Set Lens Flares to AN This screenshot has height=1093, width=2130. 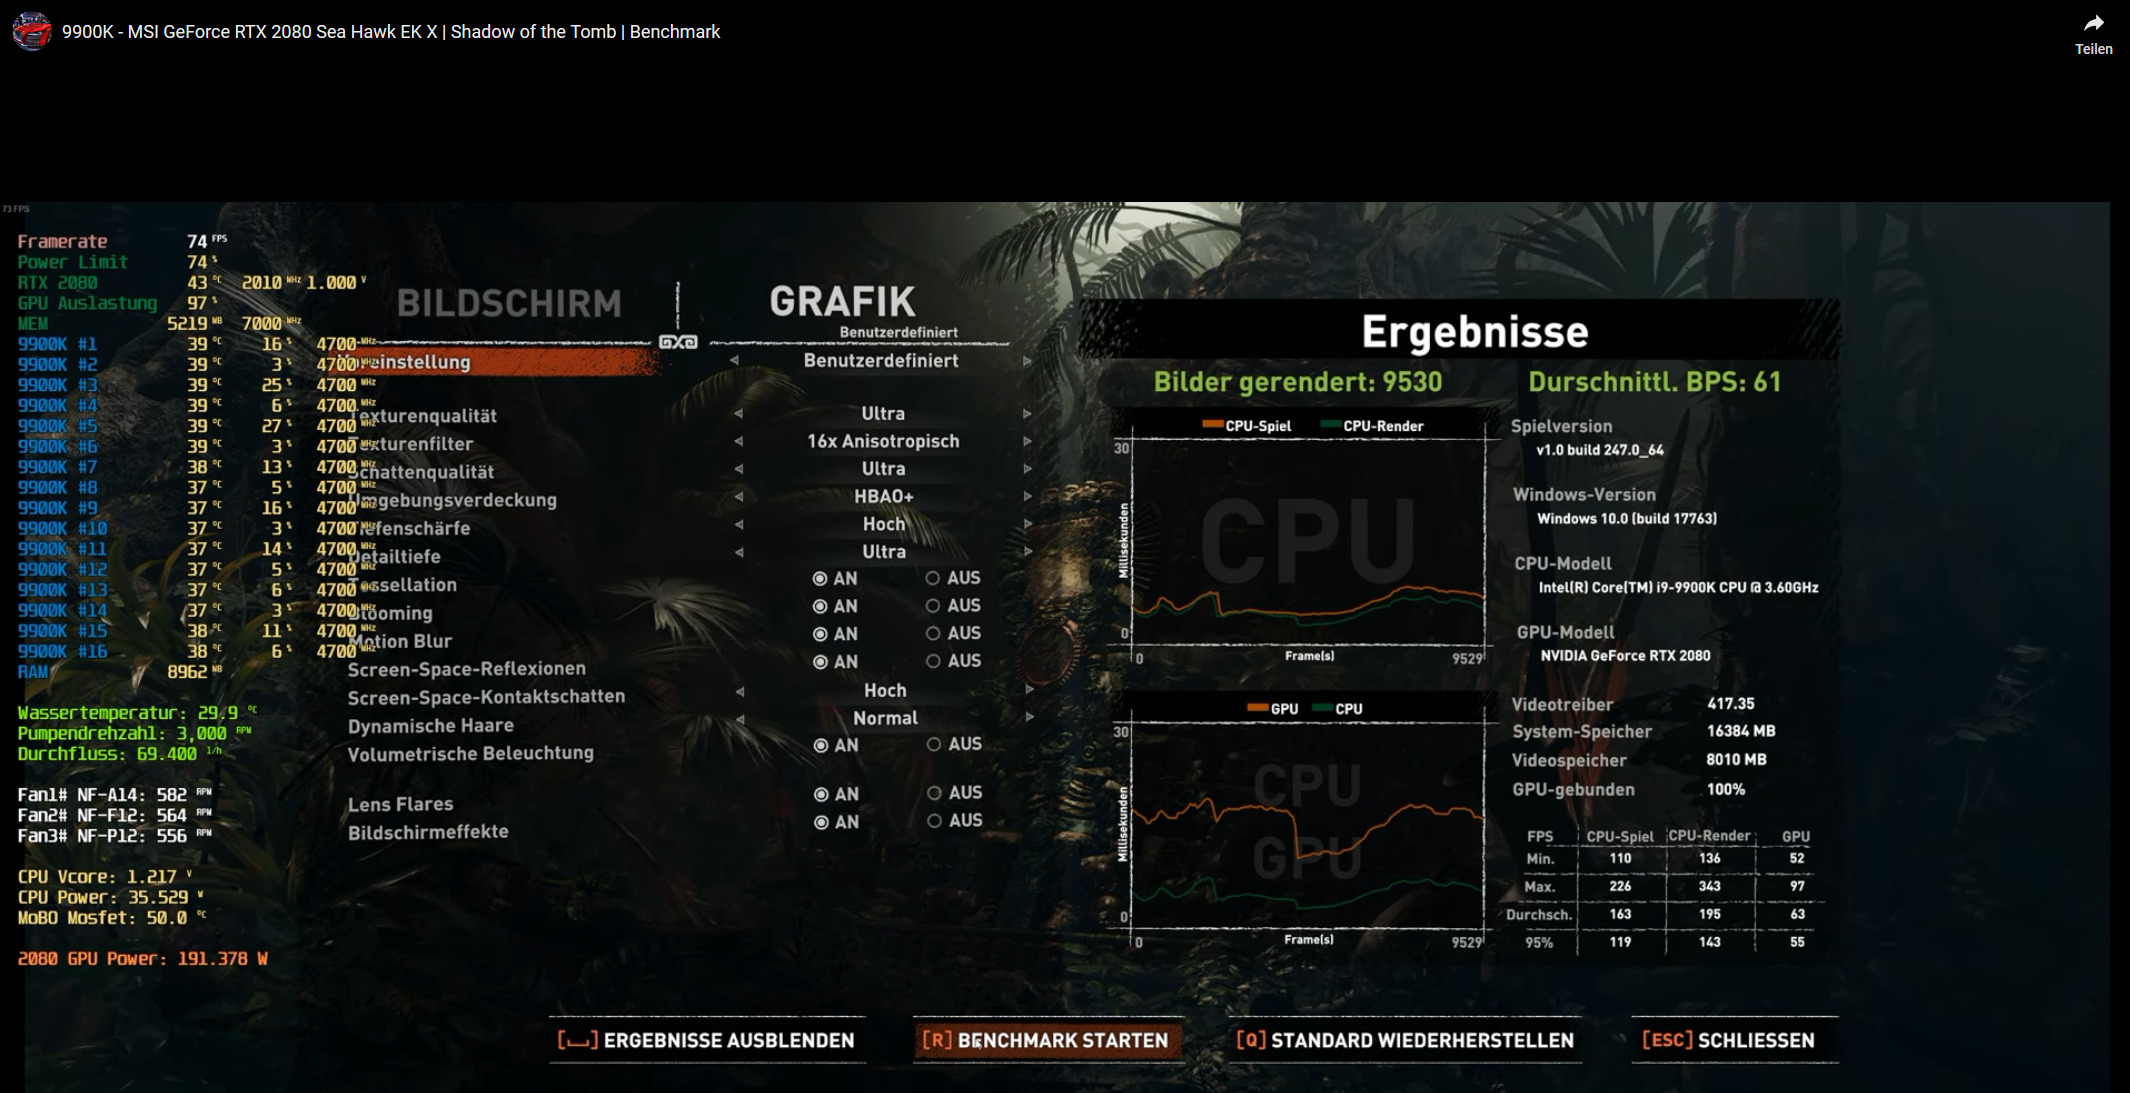(x=836, y=794)
